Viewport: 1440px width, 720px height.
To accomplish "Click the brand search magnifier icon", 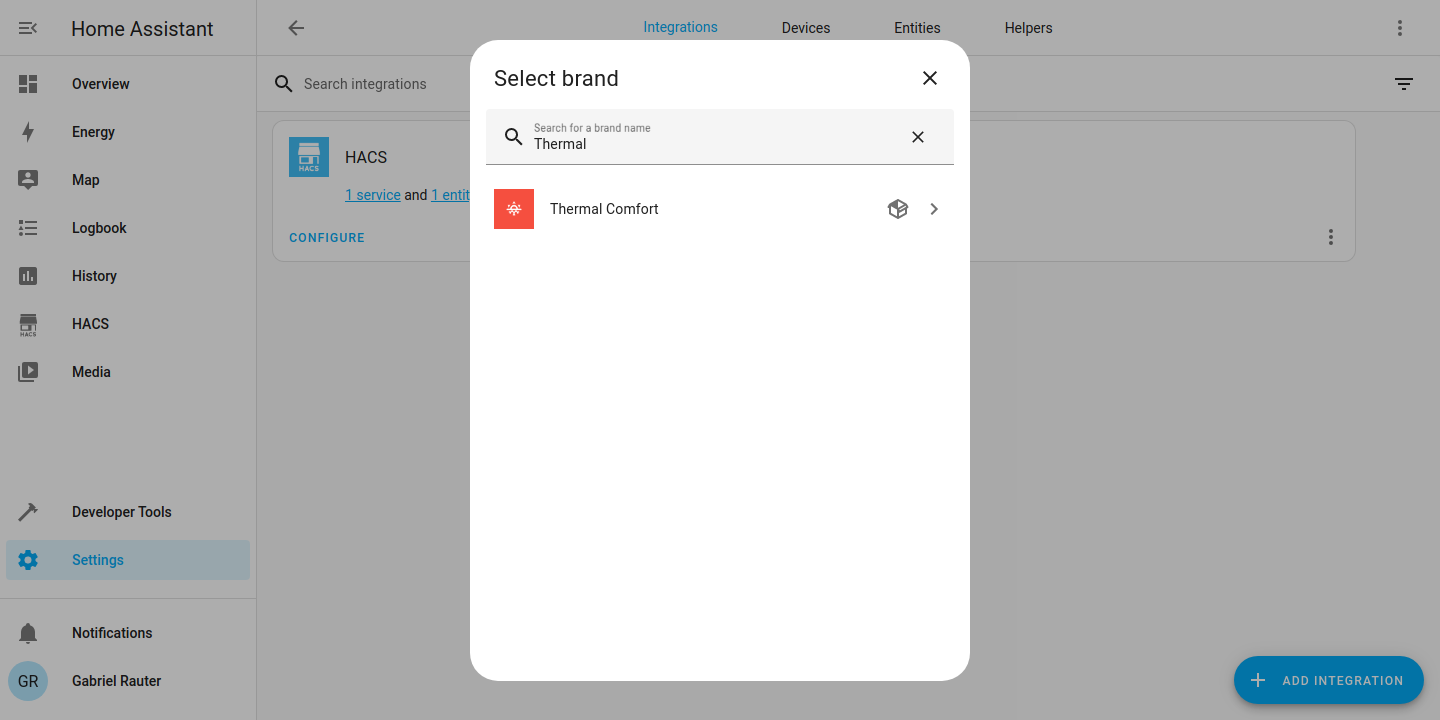I will [x=514, y=137].
